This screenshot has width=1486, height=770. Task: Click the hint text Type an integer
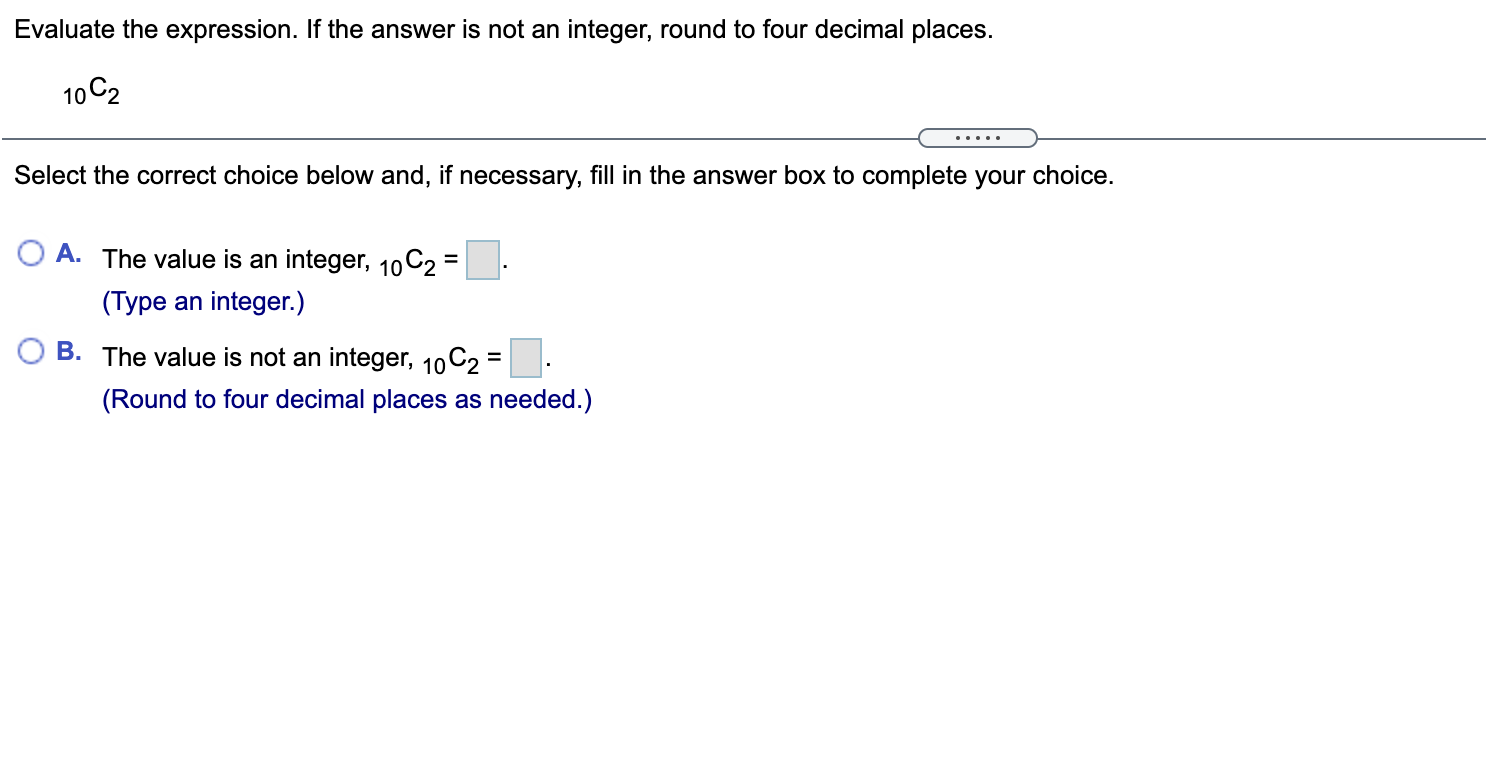point(203,301)
